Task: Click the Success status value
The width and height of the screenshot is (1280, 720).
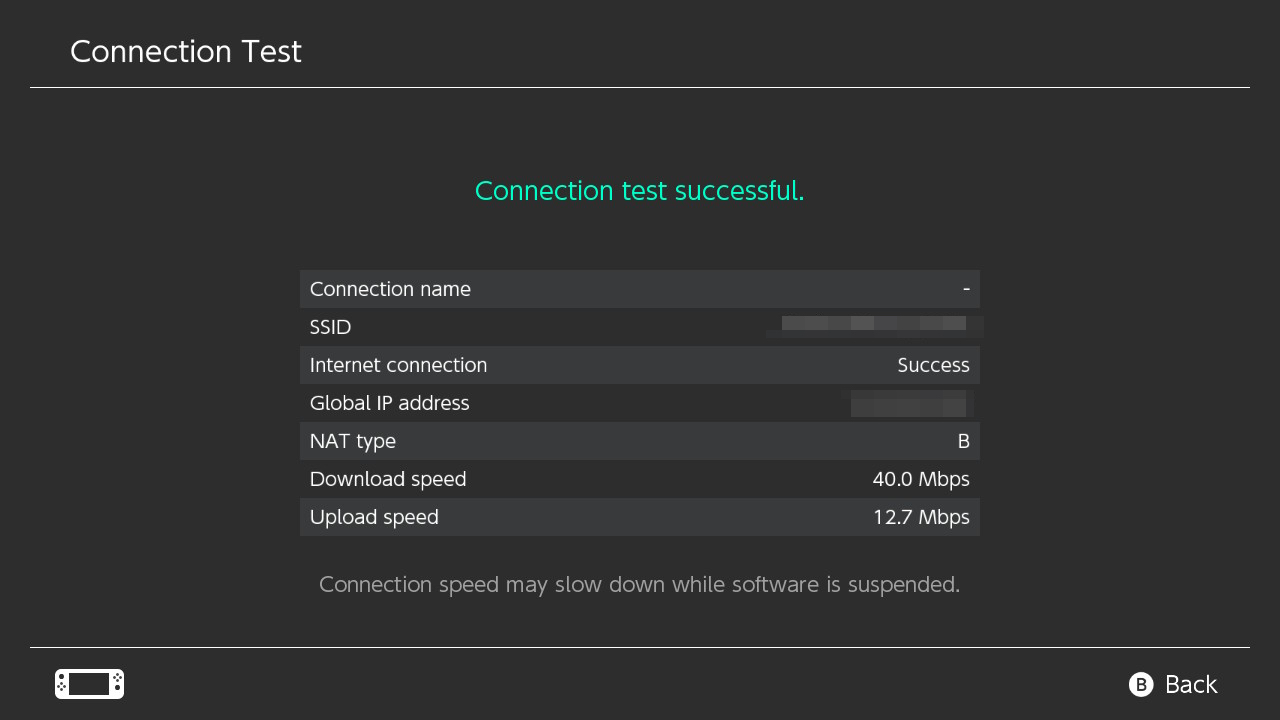Action: 933,365
